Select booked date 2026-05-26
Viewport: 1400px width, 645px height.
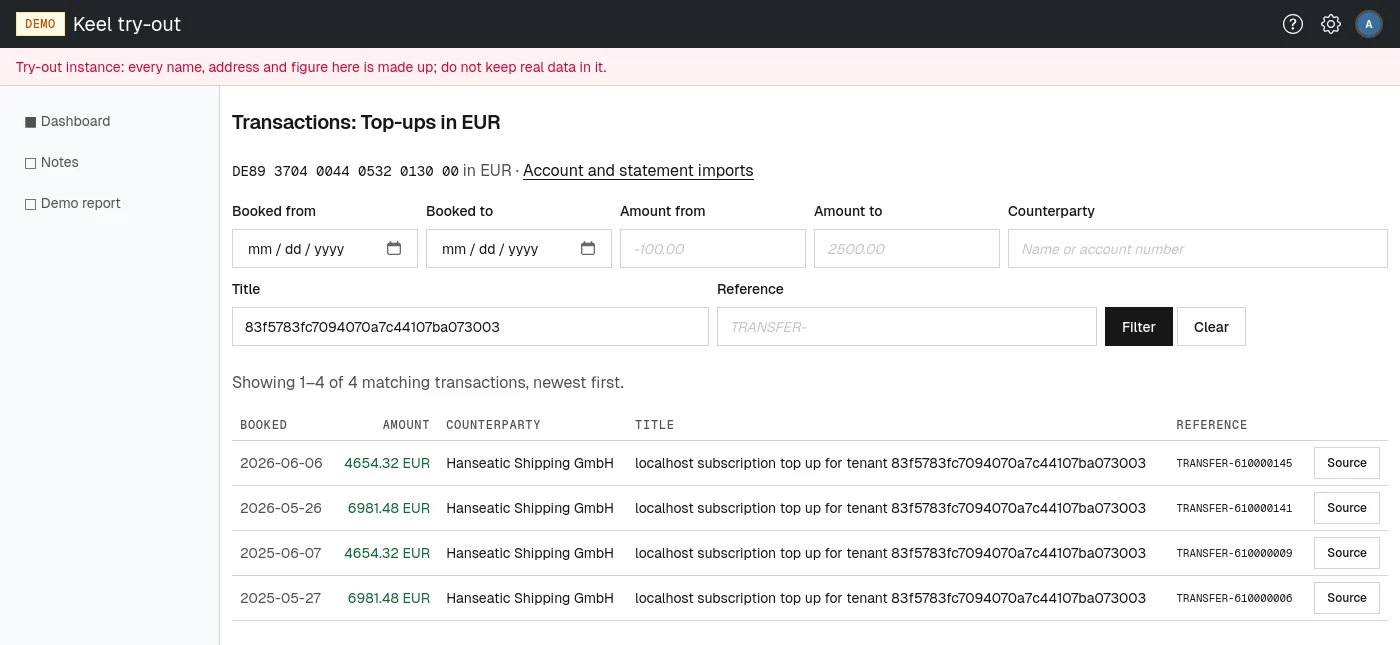[281, 508]
